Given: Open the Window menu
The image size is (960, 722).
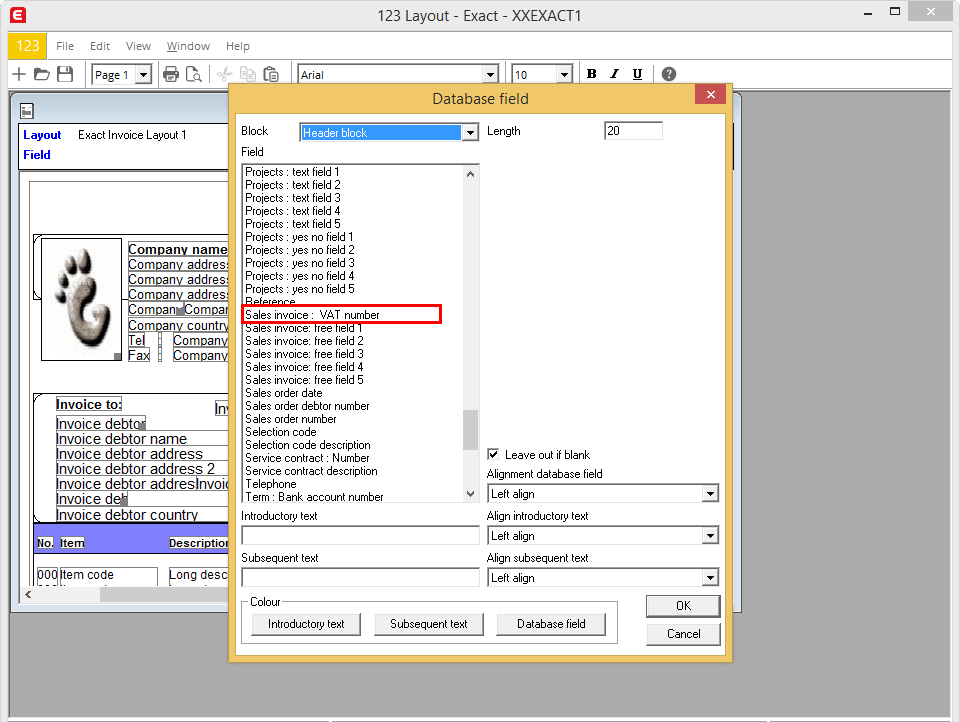Looking at the screenshot, I should pyautogui.click(x=189, y=46).
